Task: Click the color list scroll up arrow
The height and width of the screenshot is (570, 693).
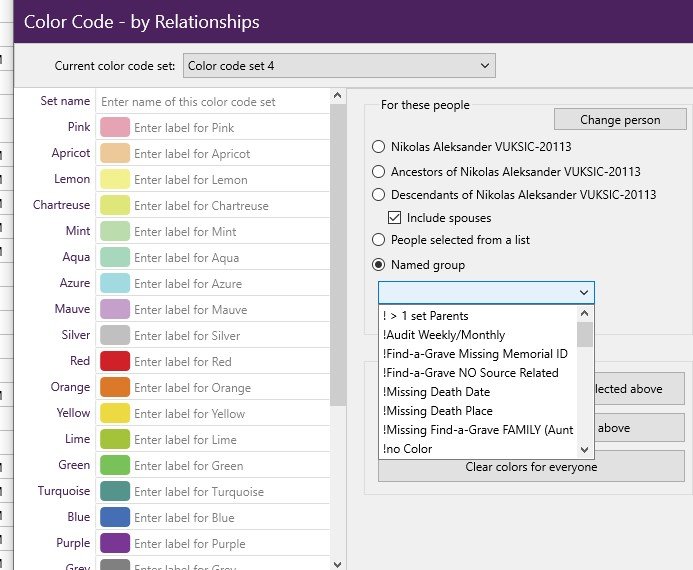Action: [x=338, y=95]
